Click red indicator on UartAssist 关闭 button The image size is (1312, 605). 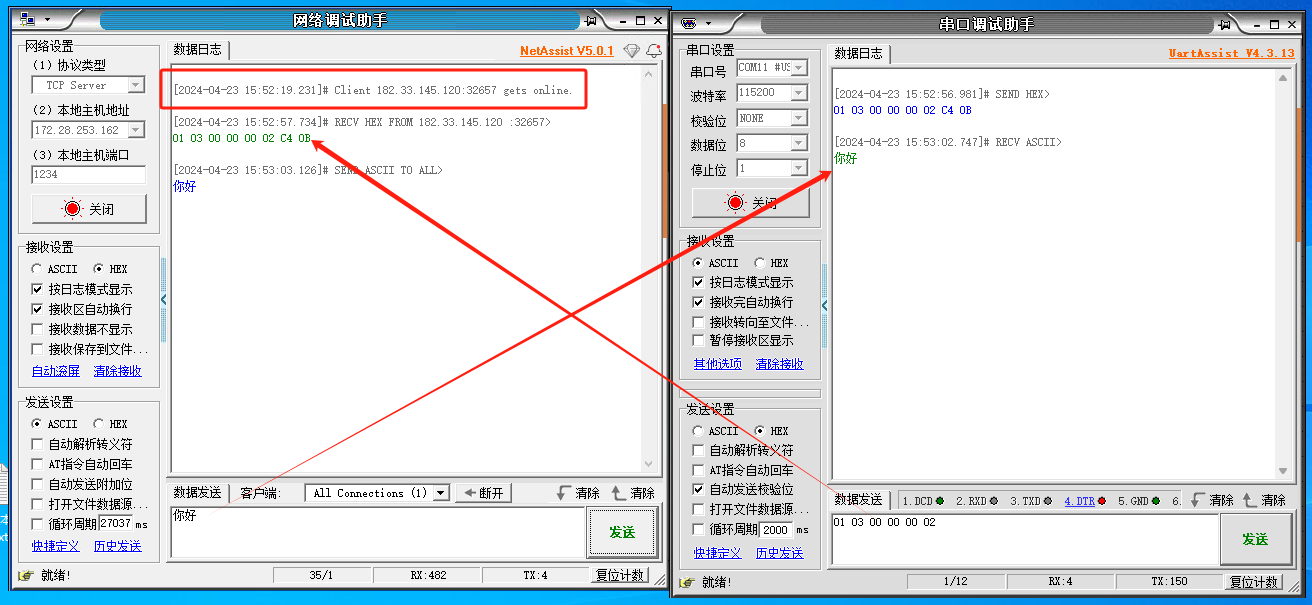tap(736, 203)
